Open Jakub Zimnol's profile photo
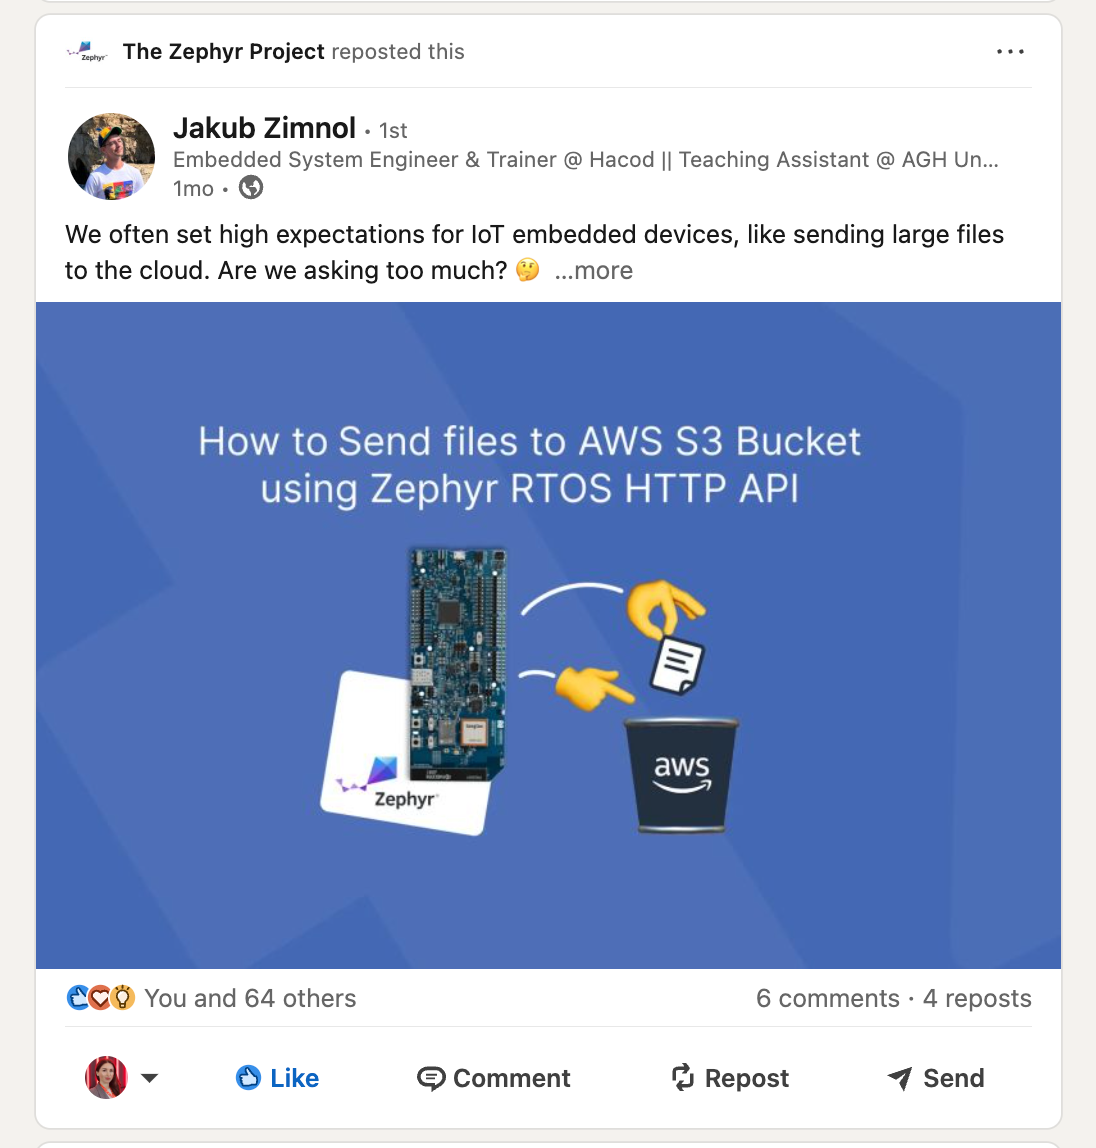The image size is (1096, 1148). (111, 157)
